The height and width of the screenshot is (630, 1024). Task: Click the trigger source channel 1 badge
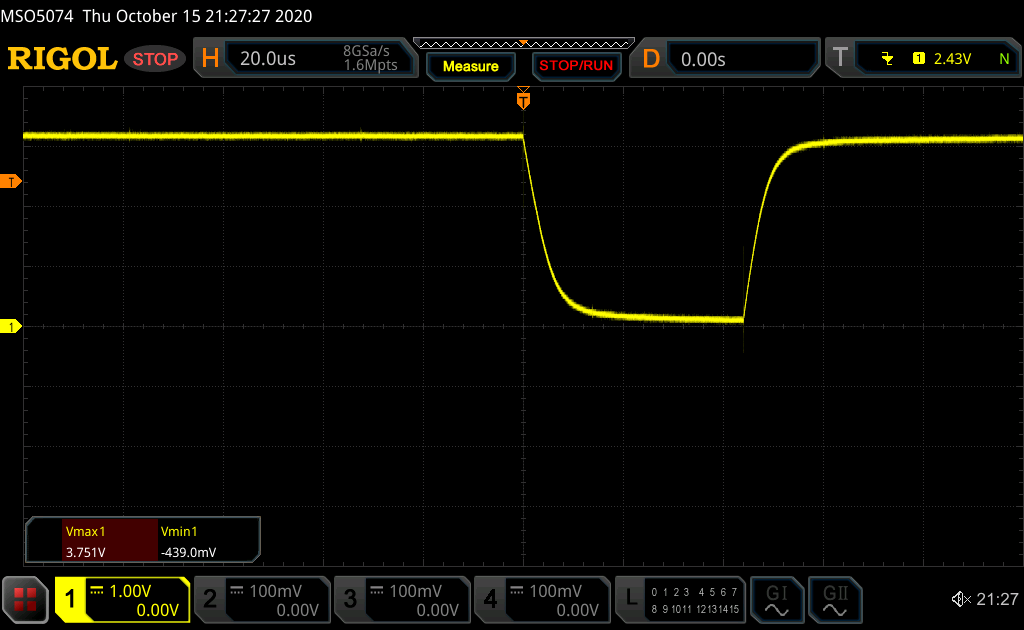(918, 59)
